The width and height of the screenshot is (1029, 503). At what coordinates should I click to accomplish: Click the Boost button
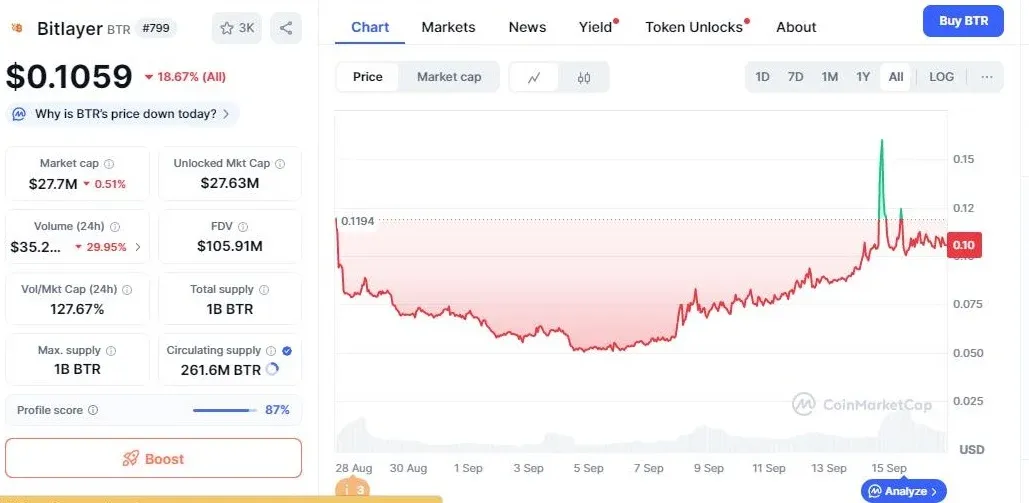154,458
